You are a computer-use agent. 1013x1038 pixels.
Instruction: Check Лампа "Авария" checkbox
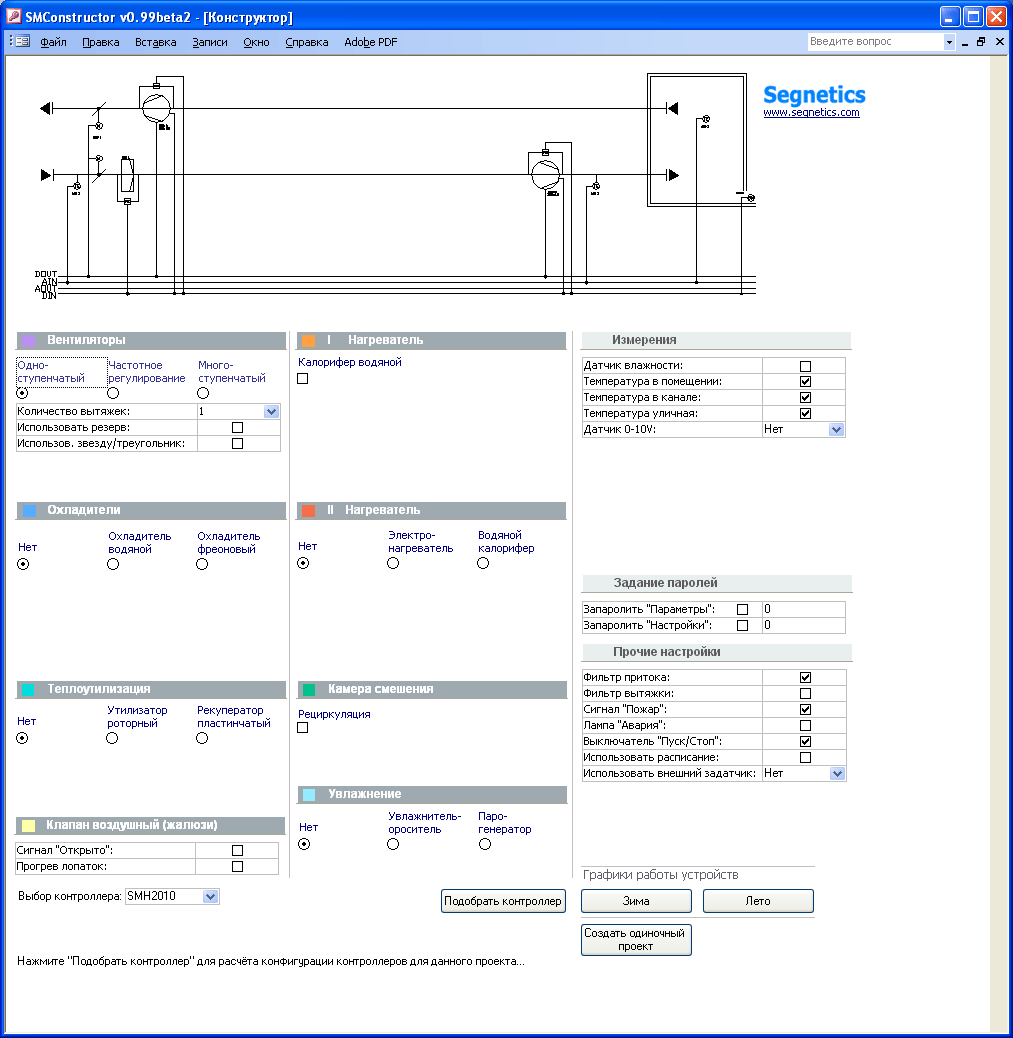point(806,726)
